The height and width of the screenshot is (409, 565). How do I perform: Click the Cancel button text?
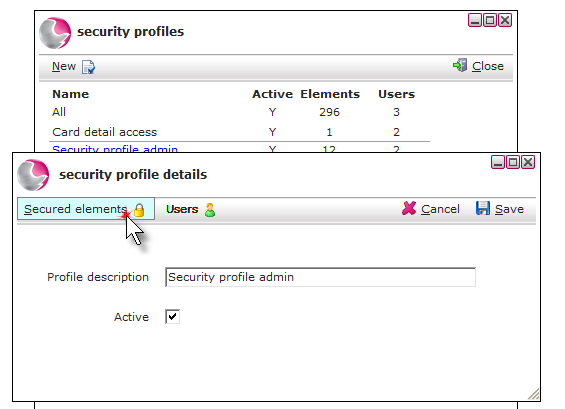440,209
